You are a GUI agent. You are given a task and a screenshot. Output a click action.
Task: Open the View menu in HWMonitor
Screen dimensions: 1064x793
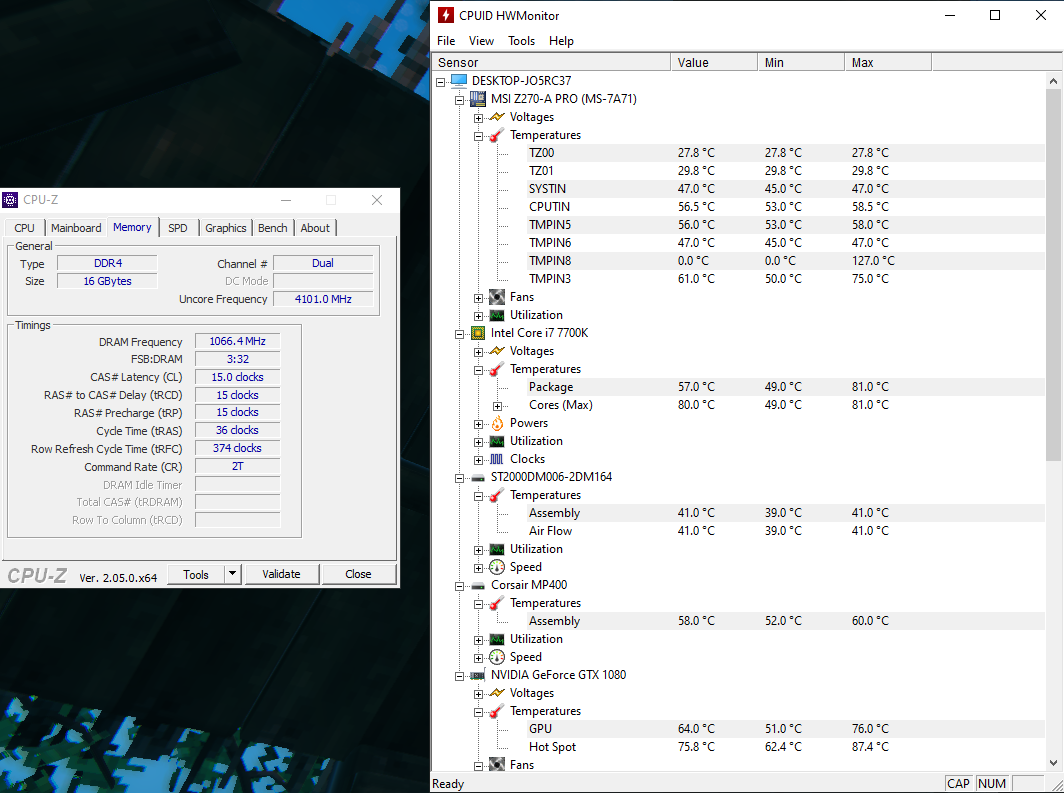coord(481,41)
